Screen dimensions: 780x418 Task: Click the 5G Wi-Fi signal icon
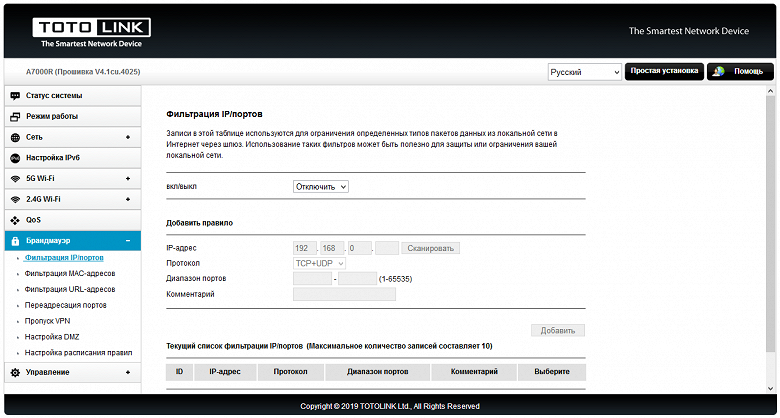tap(15, 179)
